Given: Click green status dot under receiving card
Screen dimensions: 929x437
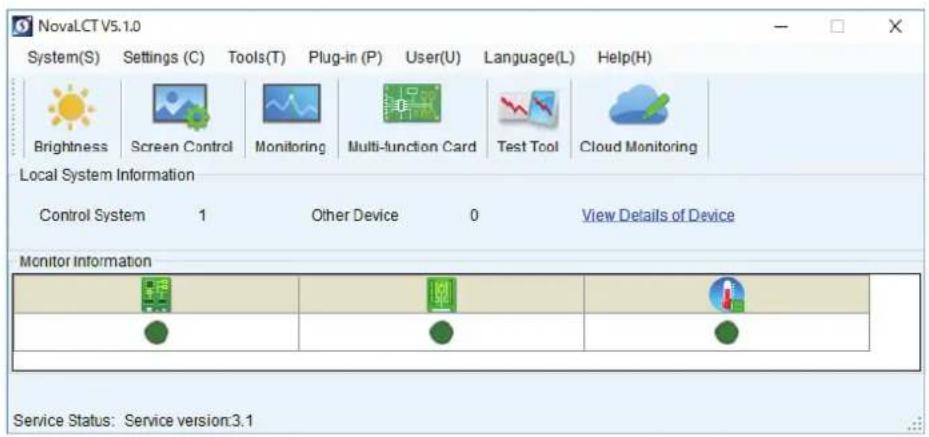Looking at the screenshot, I should click(x=441, y=333).
